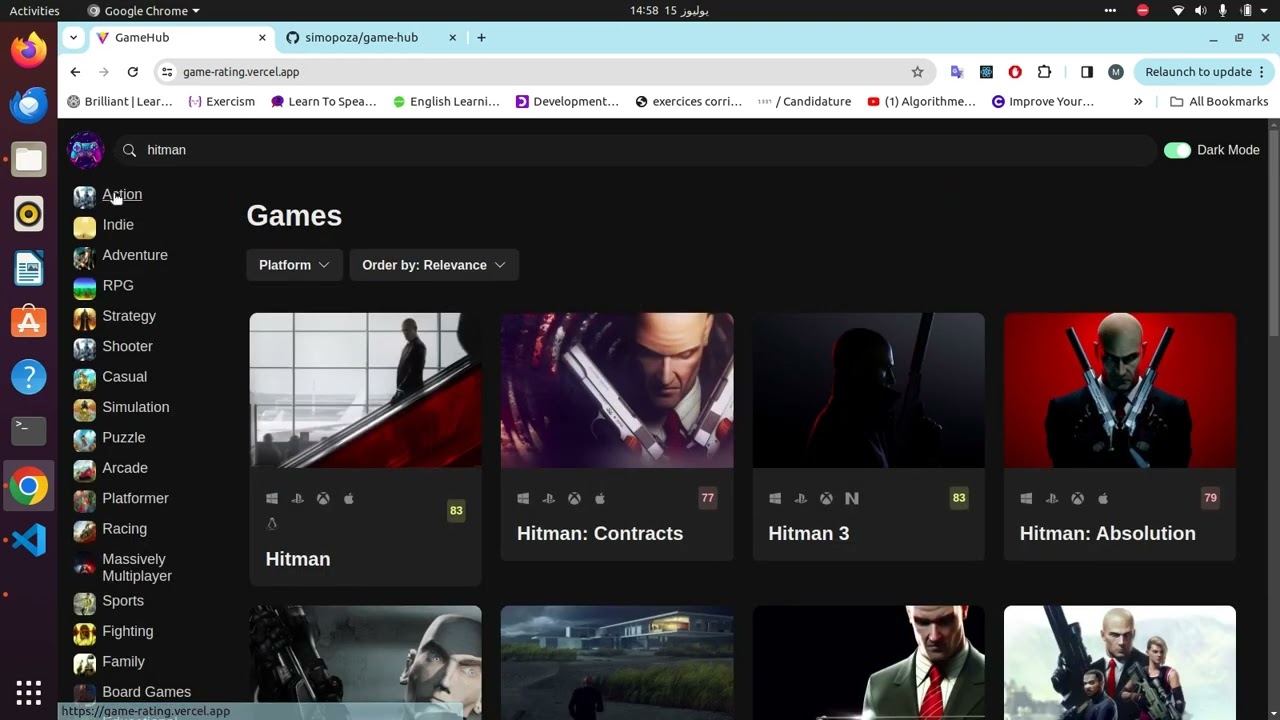This screenshot has height=720, width=1280.
Task: Select the Action genre
Action: coord(122,194)
